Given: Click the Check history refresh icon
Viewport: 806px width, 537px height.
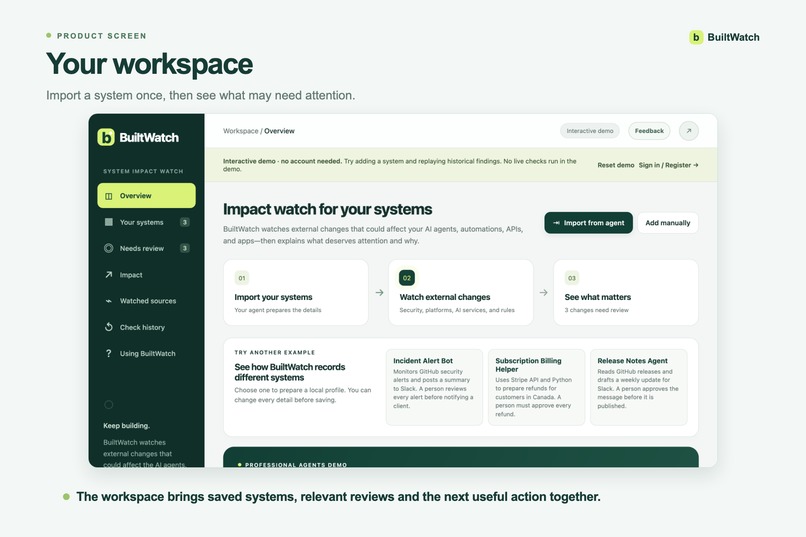Looking at the screenshot, I should pos(108,327).
